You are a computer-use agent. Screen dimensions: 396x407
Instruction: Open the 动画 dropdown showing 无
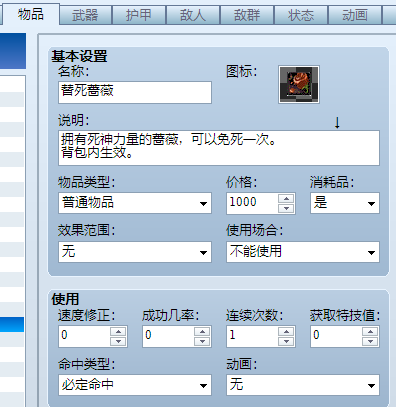303,385
